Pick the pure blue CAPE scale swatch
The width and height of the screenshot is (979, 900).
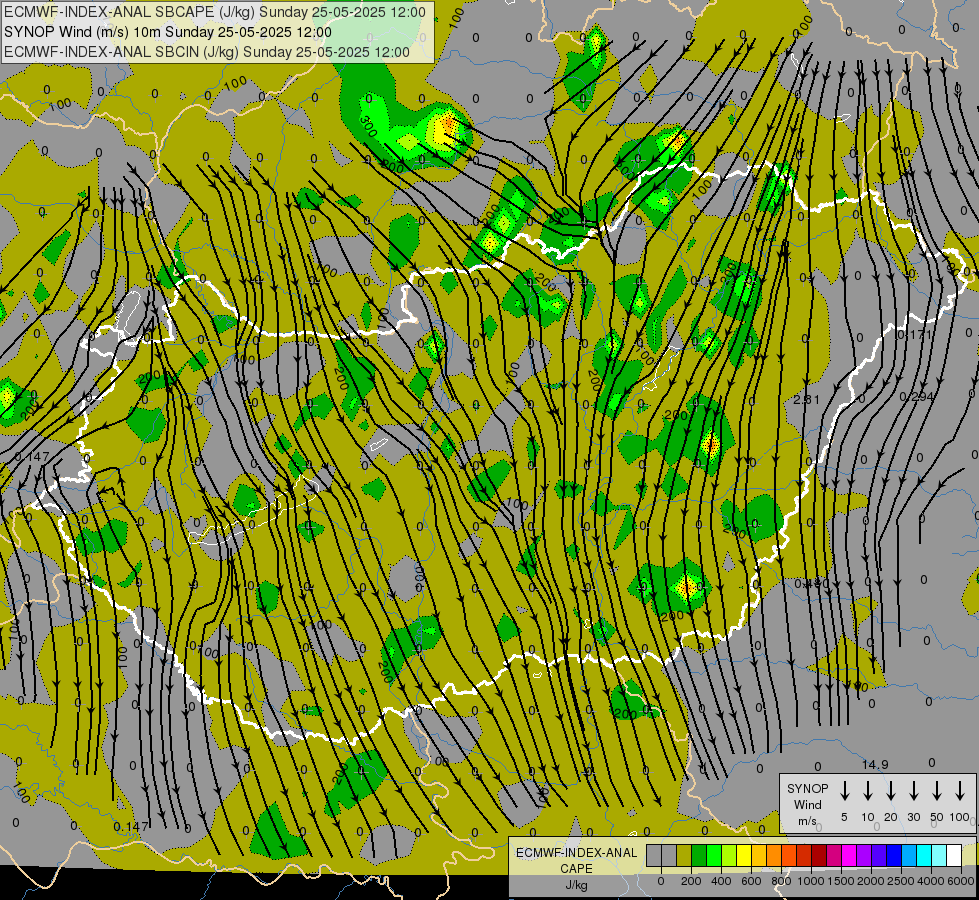[895, 855]
